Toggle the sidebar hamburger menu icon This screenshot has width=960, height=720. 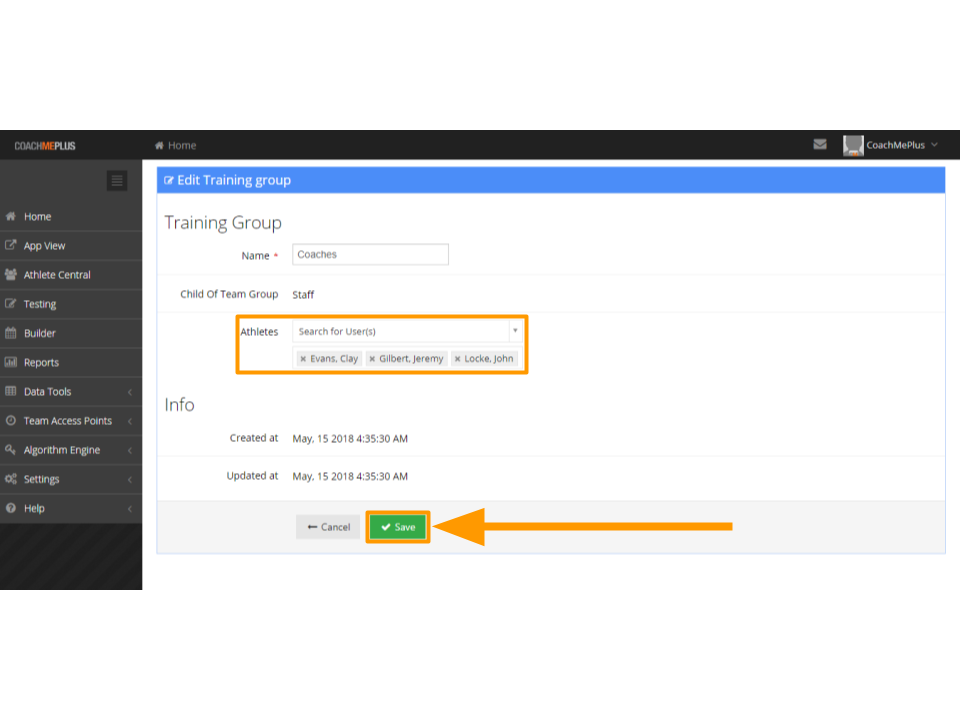(117, 181)
